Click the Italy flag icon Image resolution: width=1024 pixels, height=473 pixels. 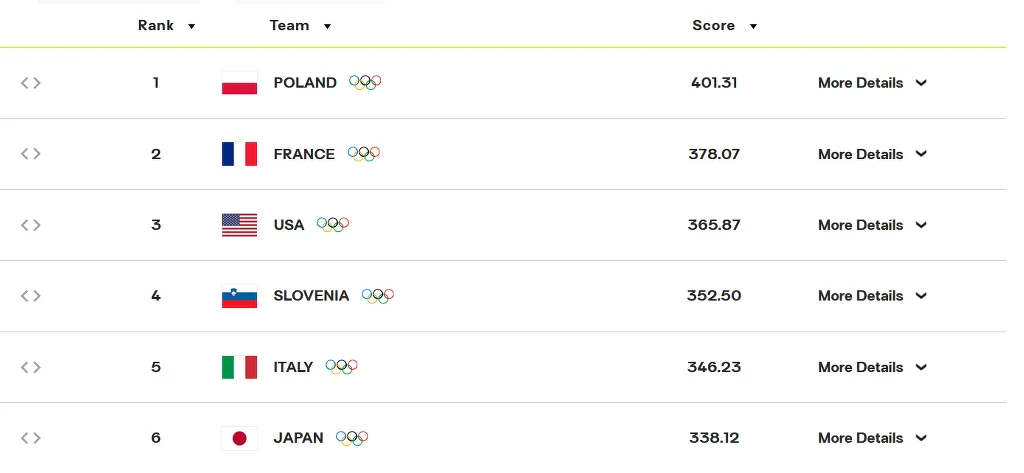tap(239, 367)
